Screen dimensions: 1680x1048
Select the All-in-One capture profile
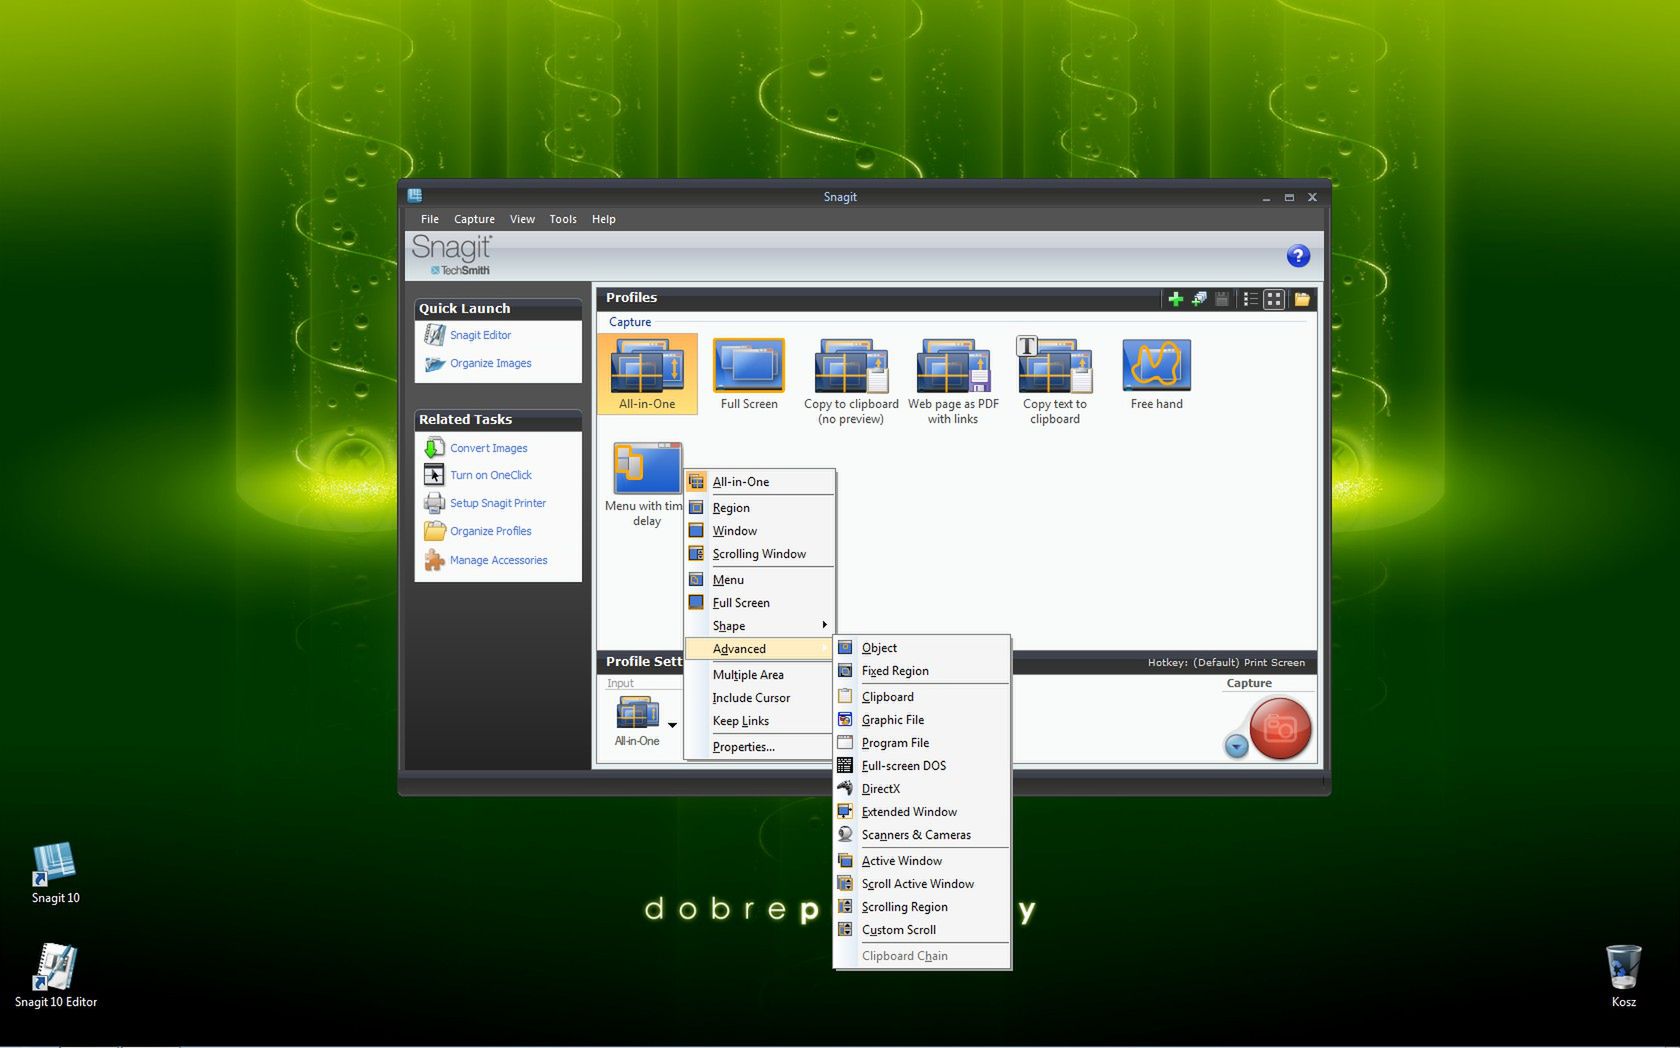click(x=647, y=373)
